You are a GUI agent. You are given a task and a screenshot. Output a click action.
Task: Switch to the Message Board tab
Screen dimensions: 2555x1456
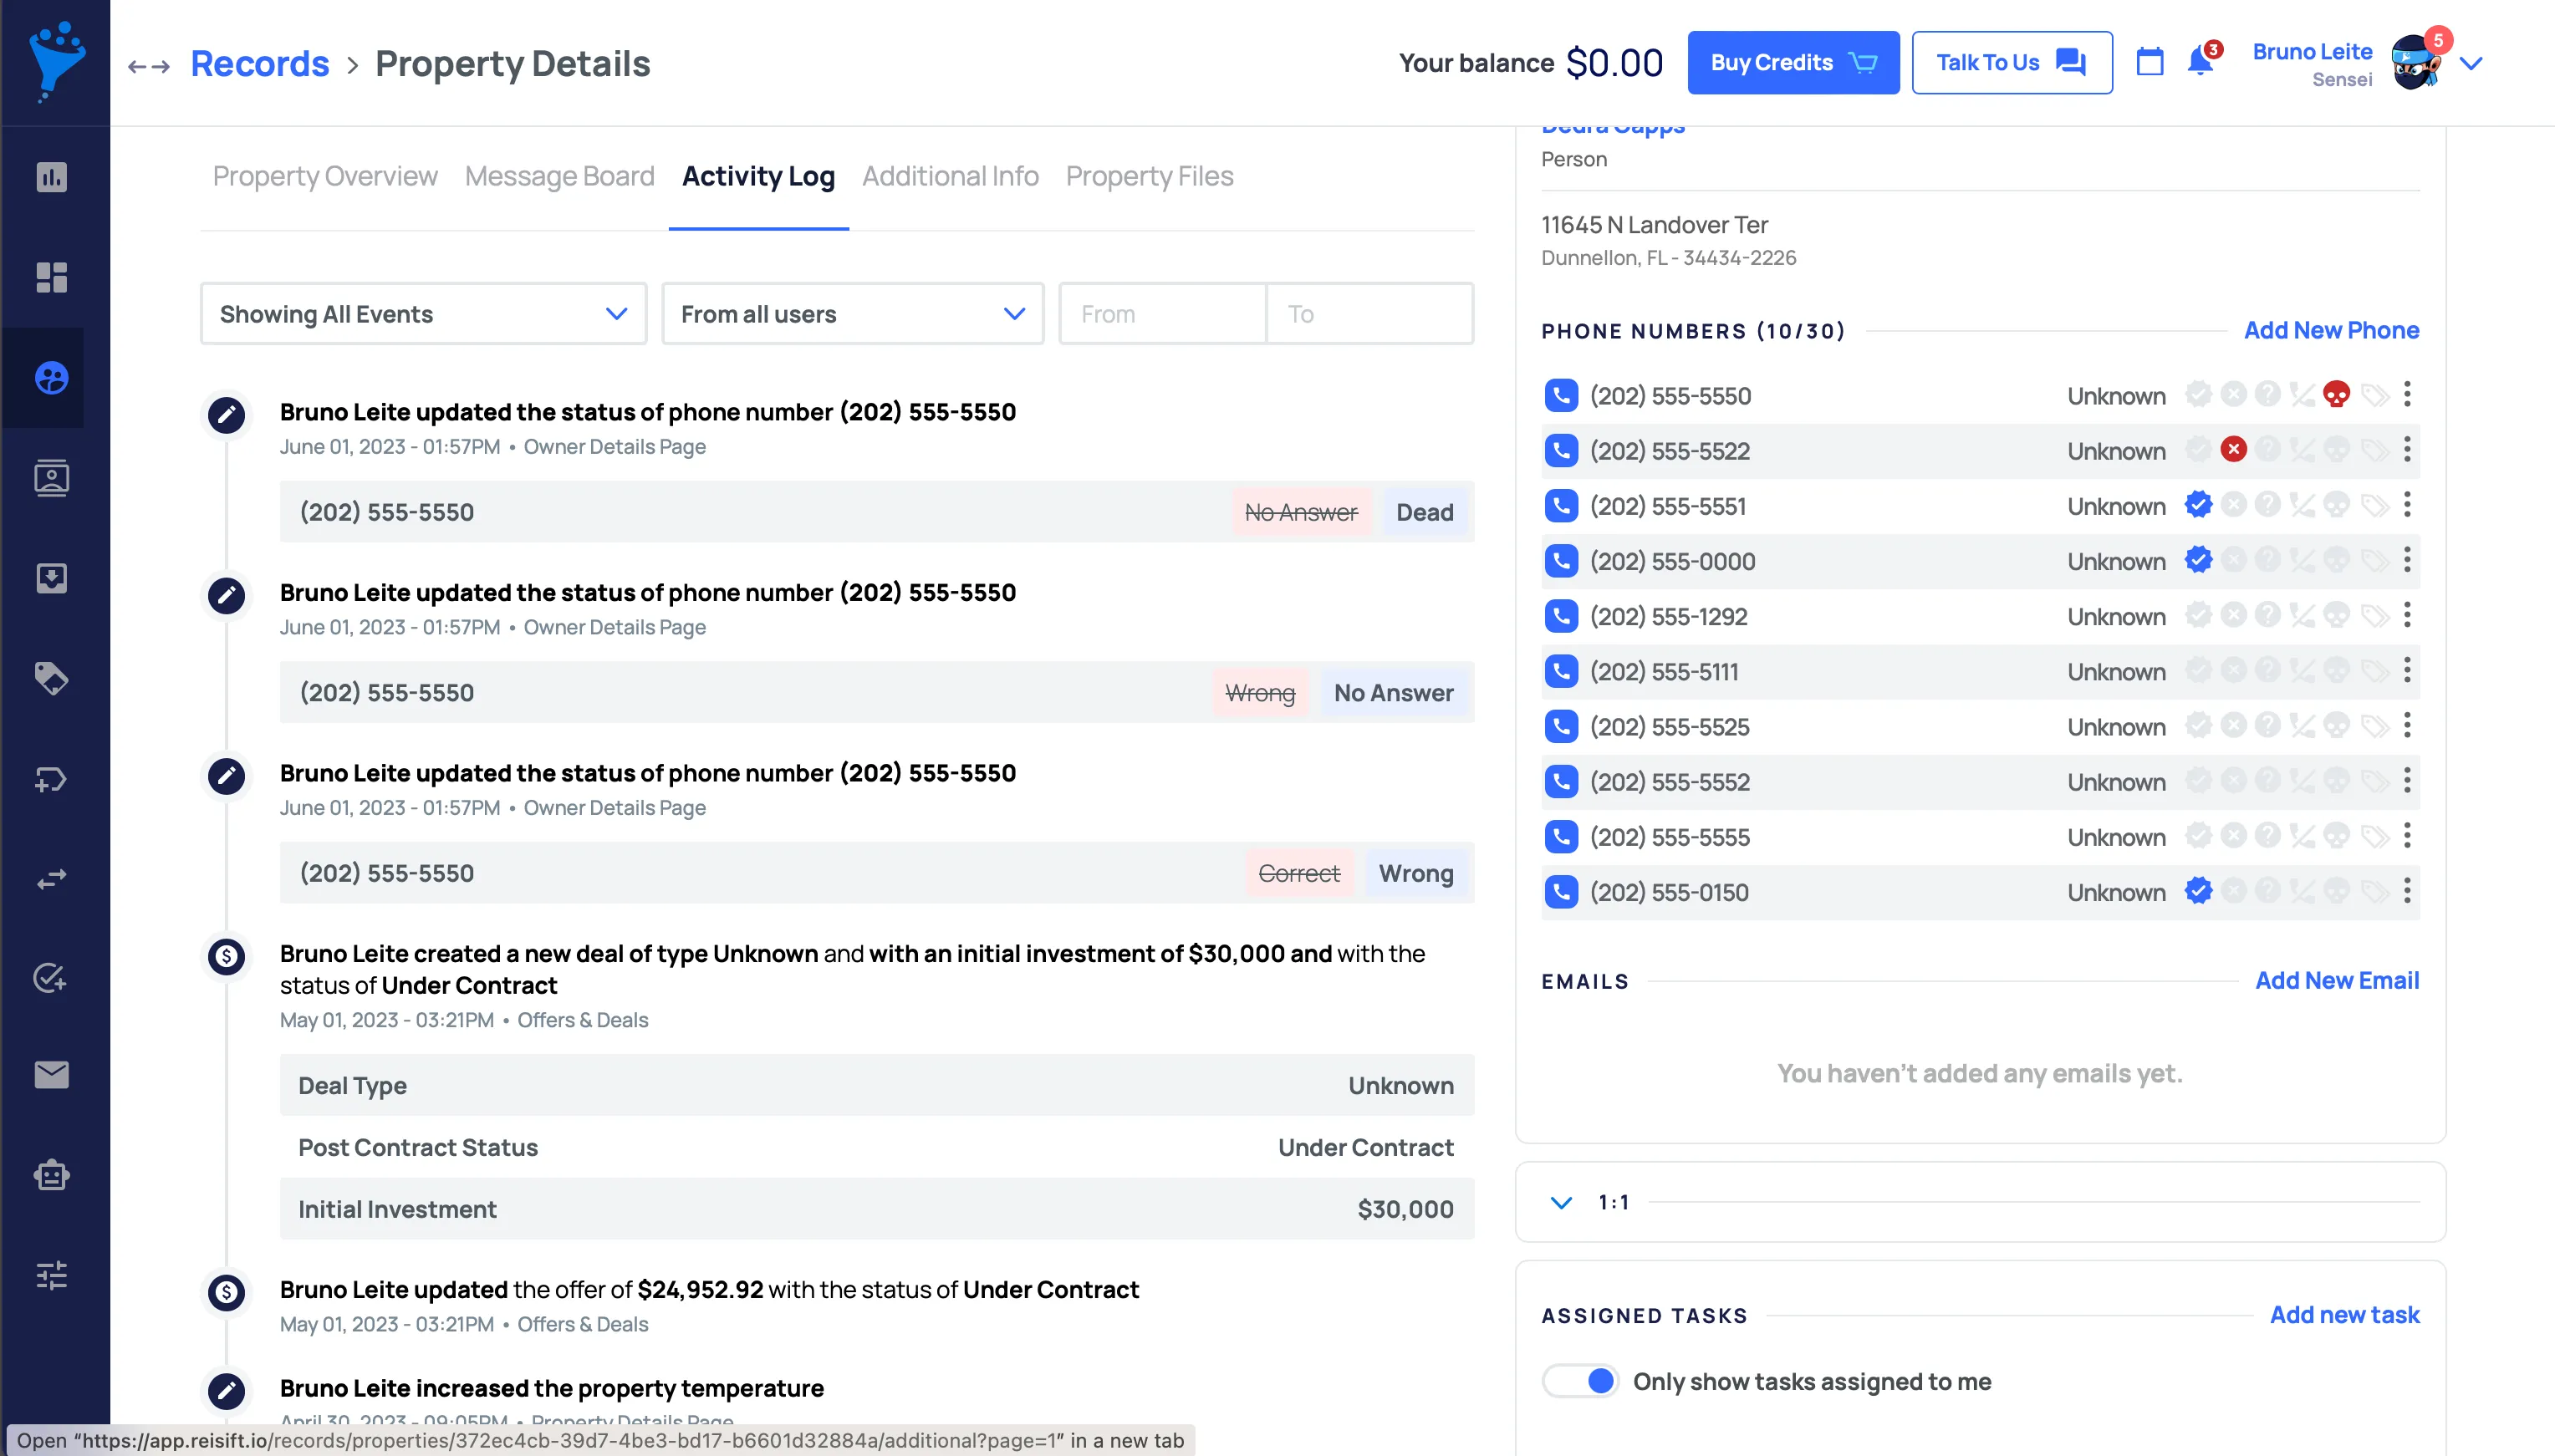pos(559,176)
